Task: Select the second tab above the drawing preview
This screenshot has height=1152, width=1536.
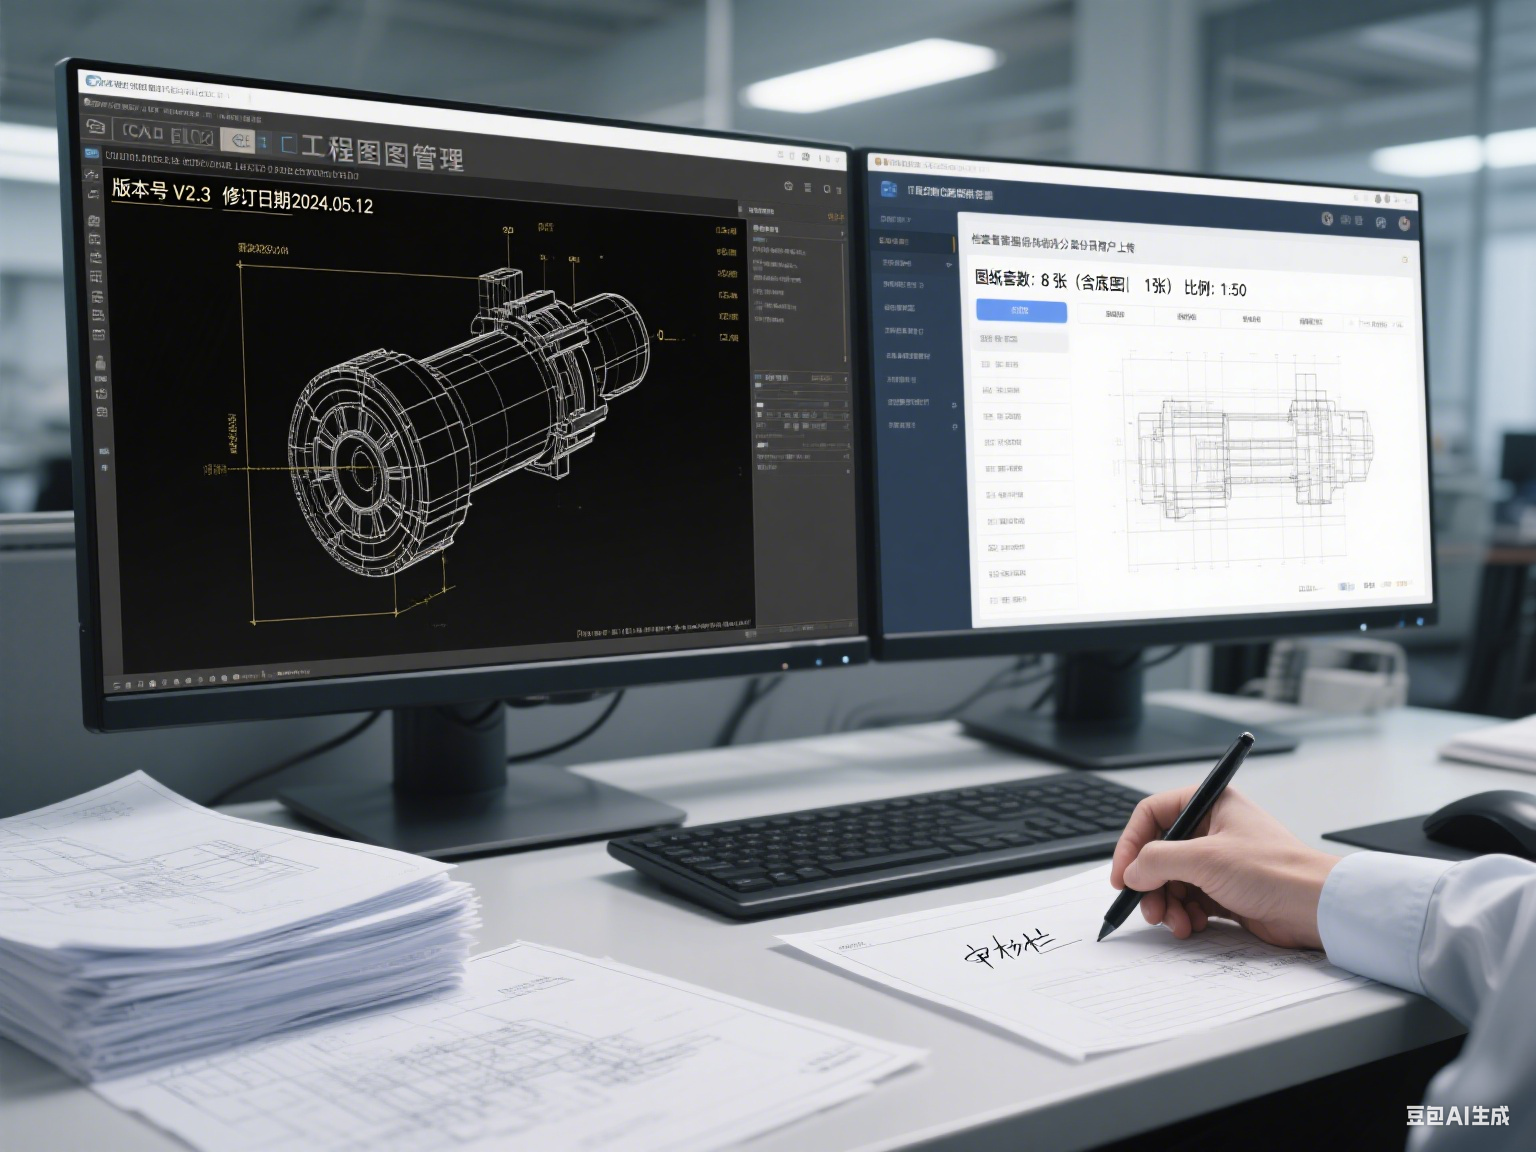Action: click(x=1186, y=317)
